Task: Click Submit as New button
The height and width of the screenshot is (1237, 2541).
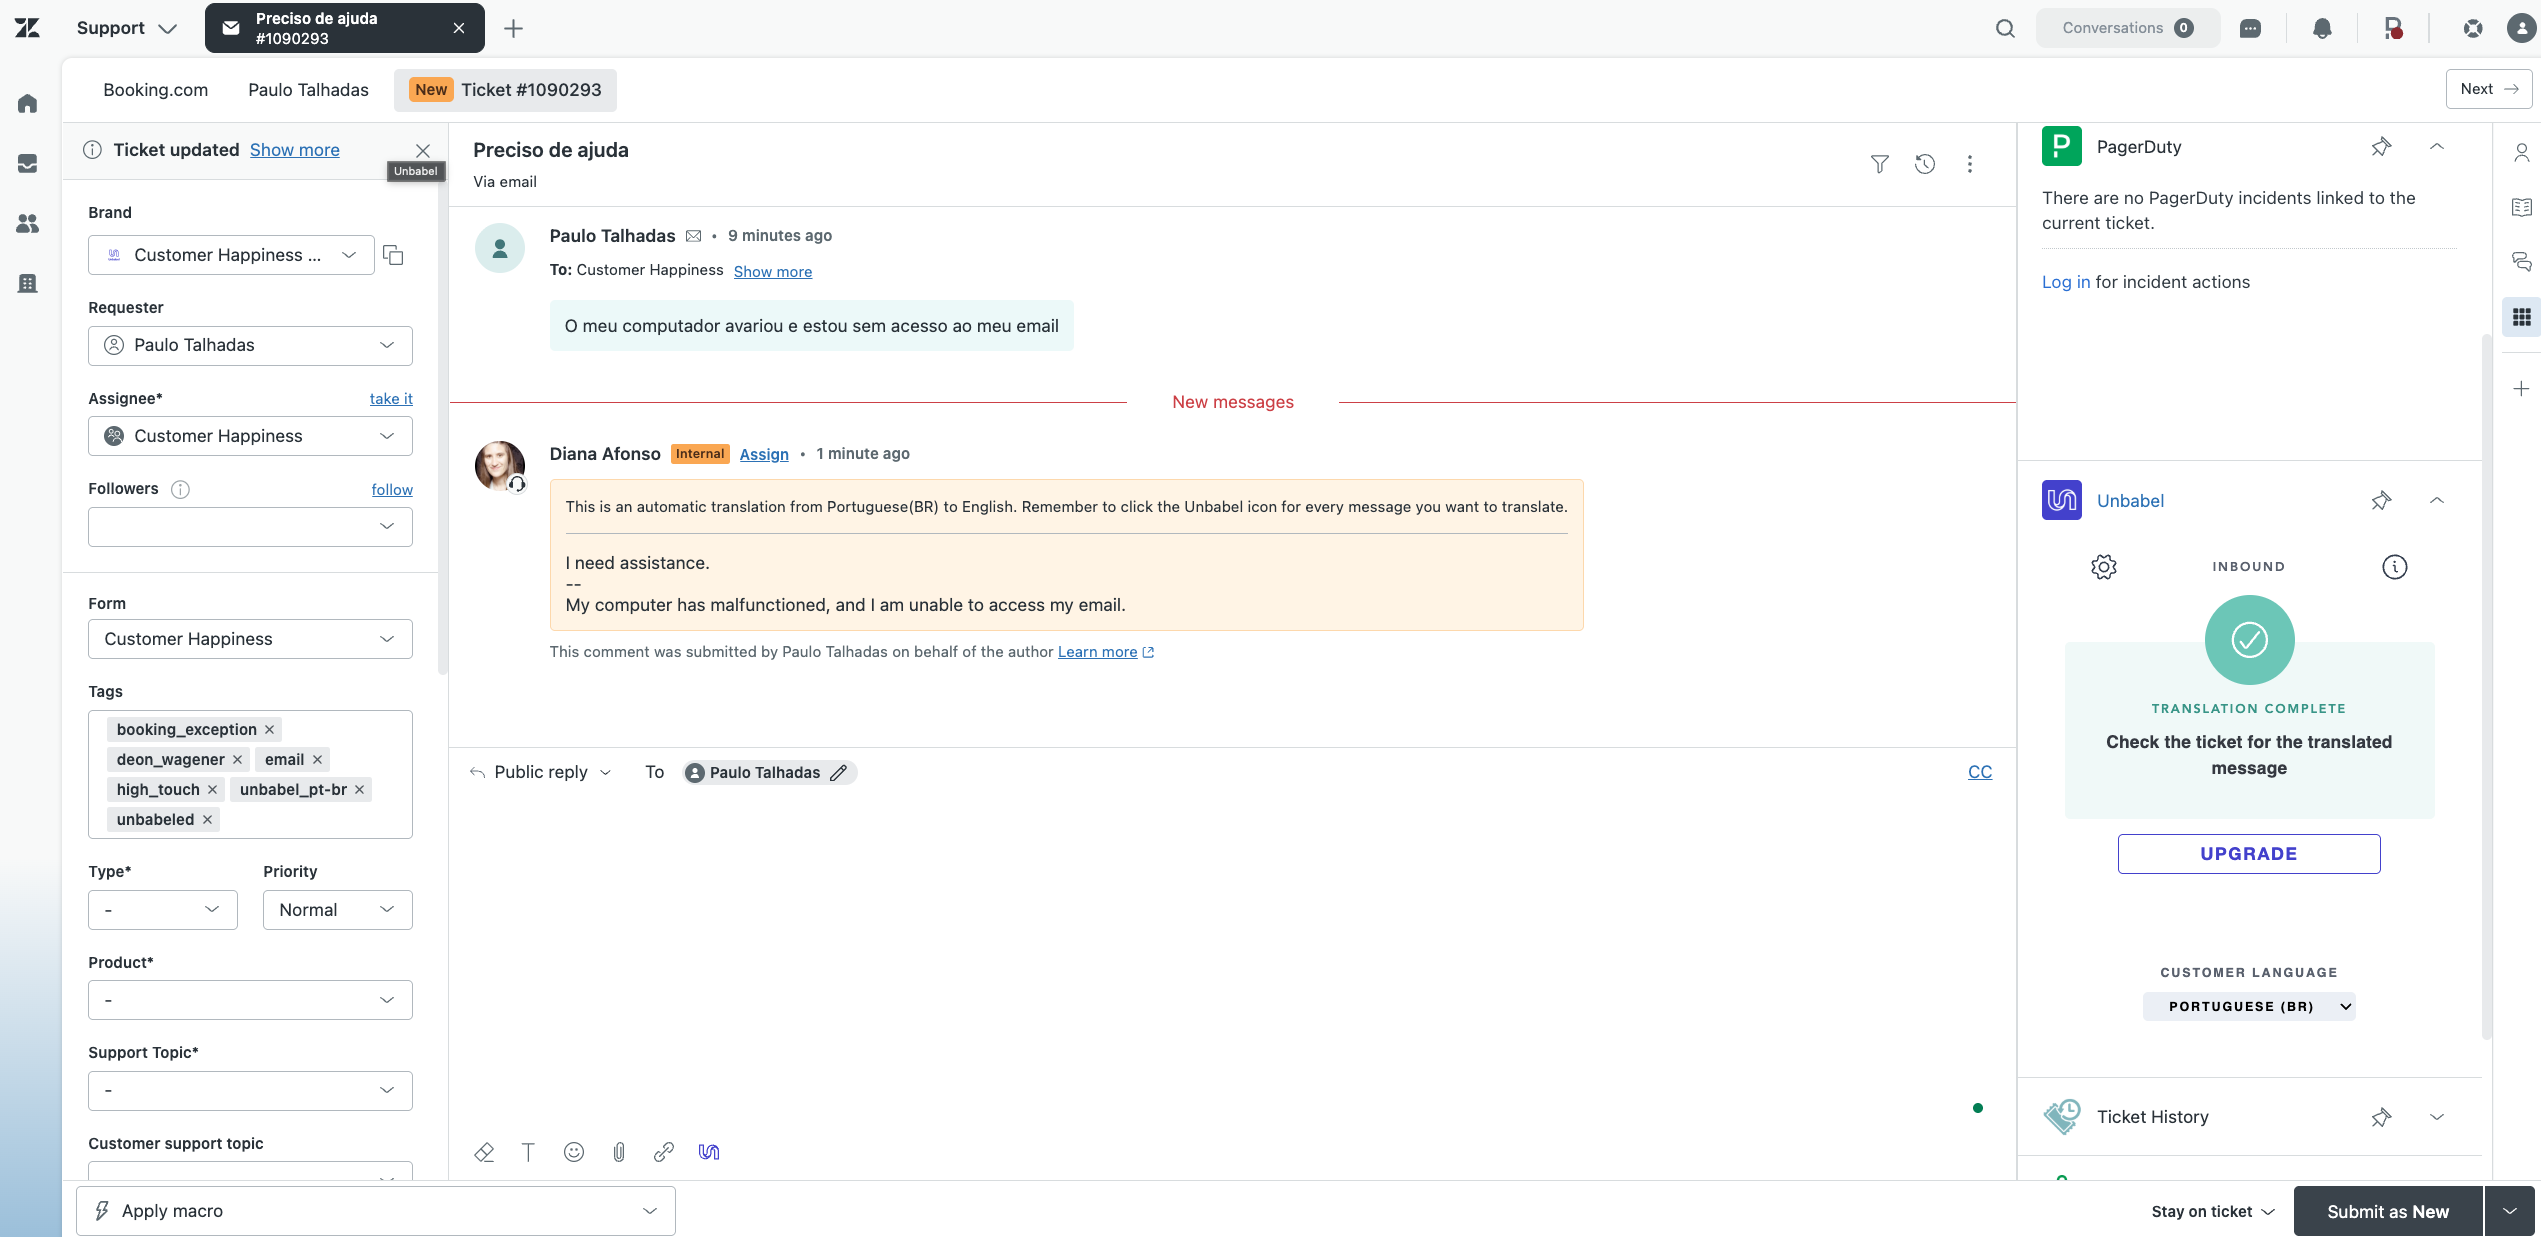Action: 2388,1211
